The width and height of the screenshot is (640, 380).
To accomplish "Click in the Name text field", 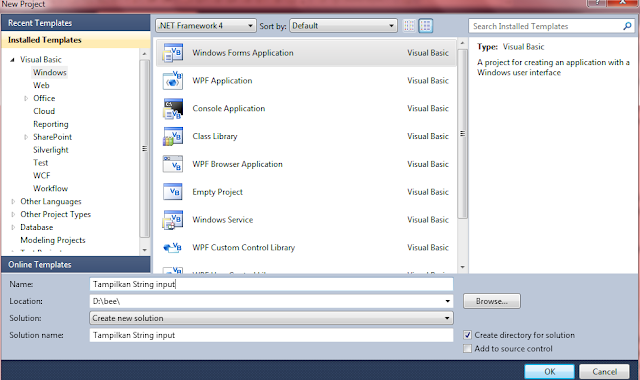I will pyautogui.click(x=271, y=284).
